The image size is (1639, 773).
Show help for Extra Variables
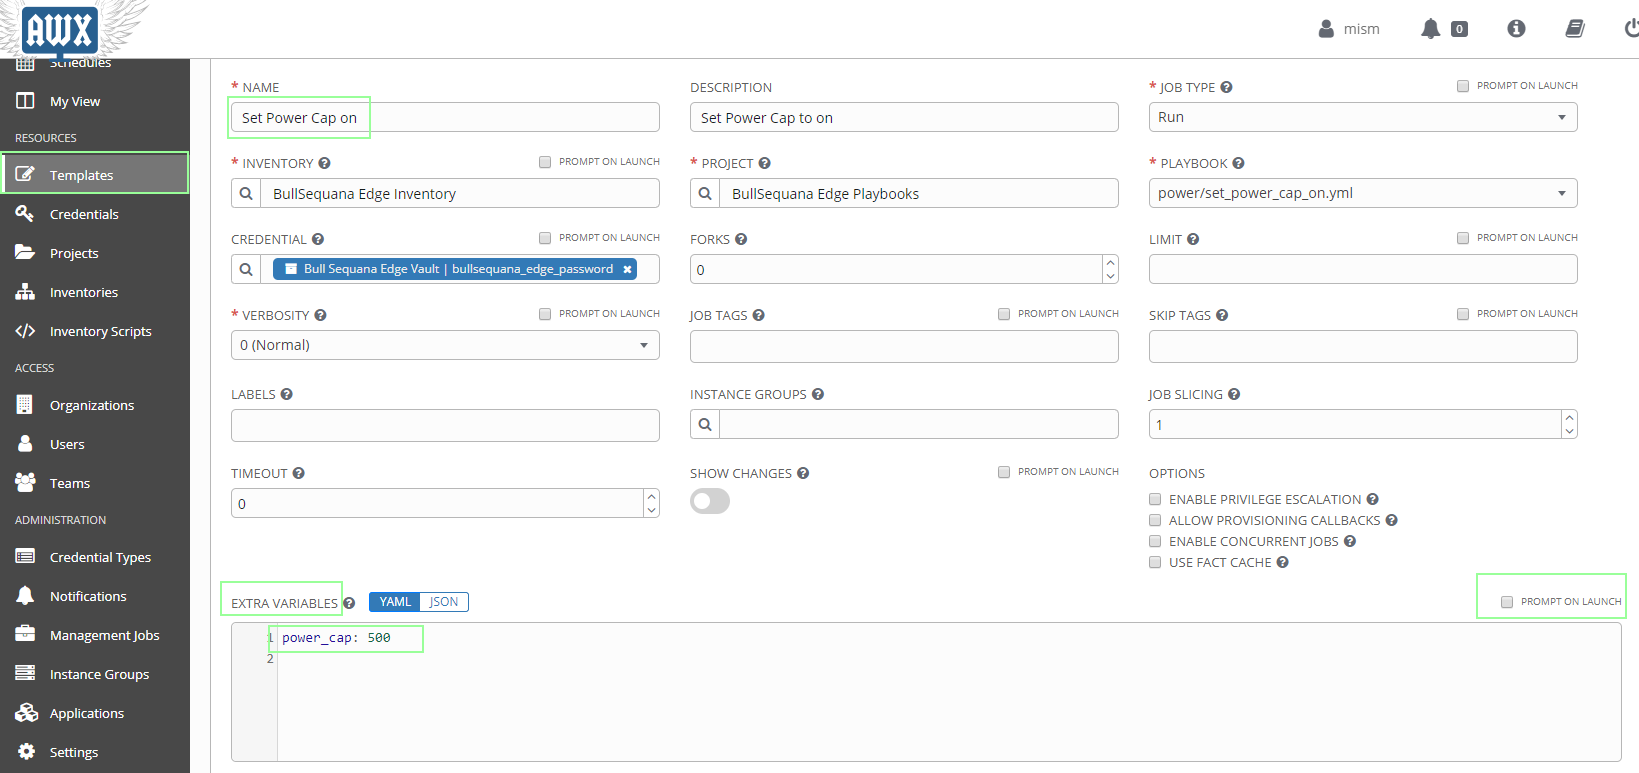click(x=349, y=603)
